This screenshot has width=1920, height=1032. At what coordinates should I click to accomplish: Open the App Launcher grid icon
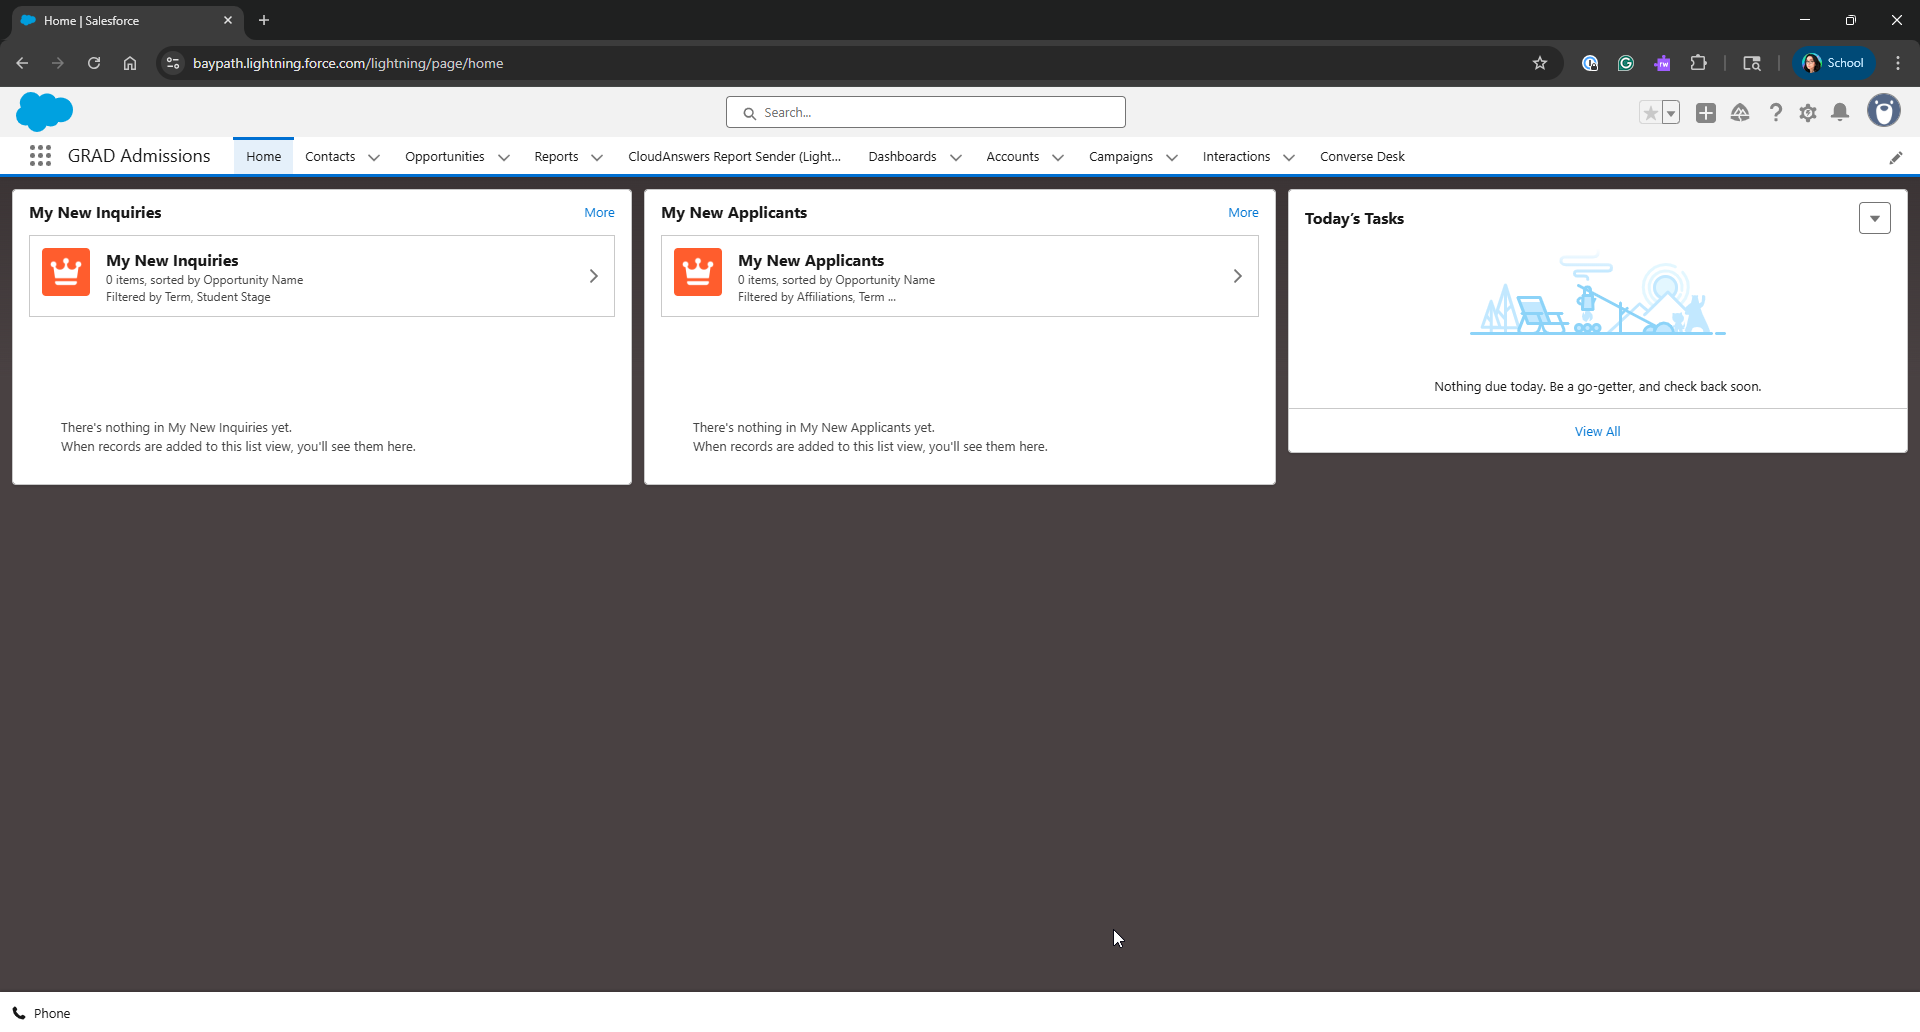[40, 156]
